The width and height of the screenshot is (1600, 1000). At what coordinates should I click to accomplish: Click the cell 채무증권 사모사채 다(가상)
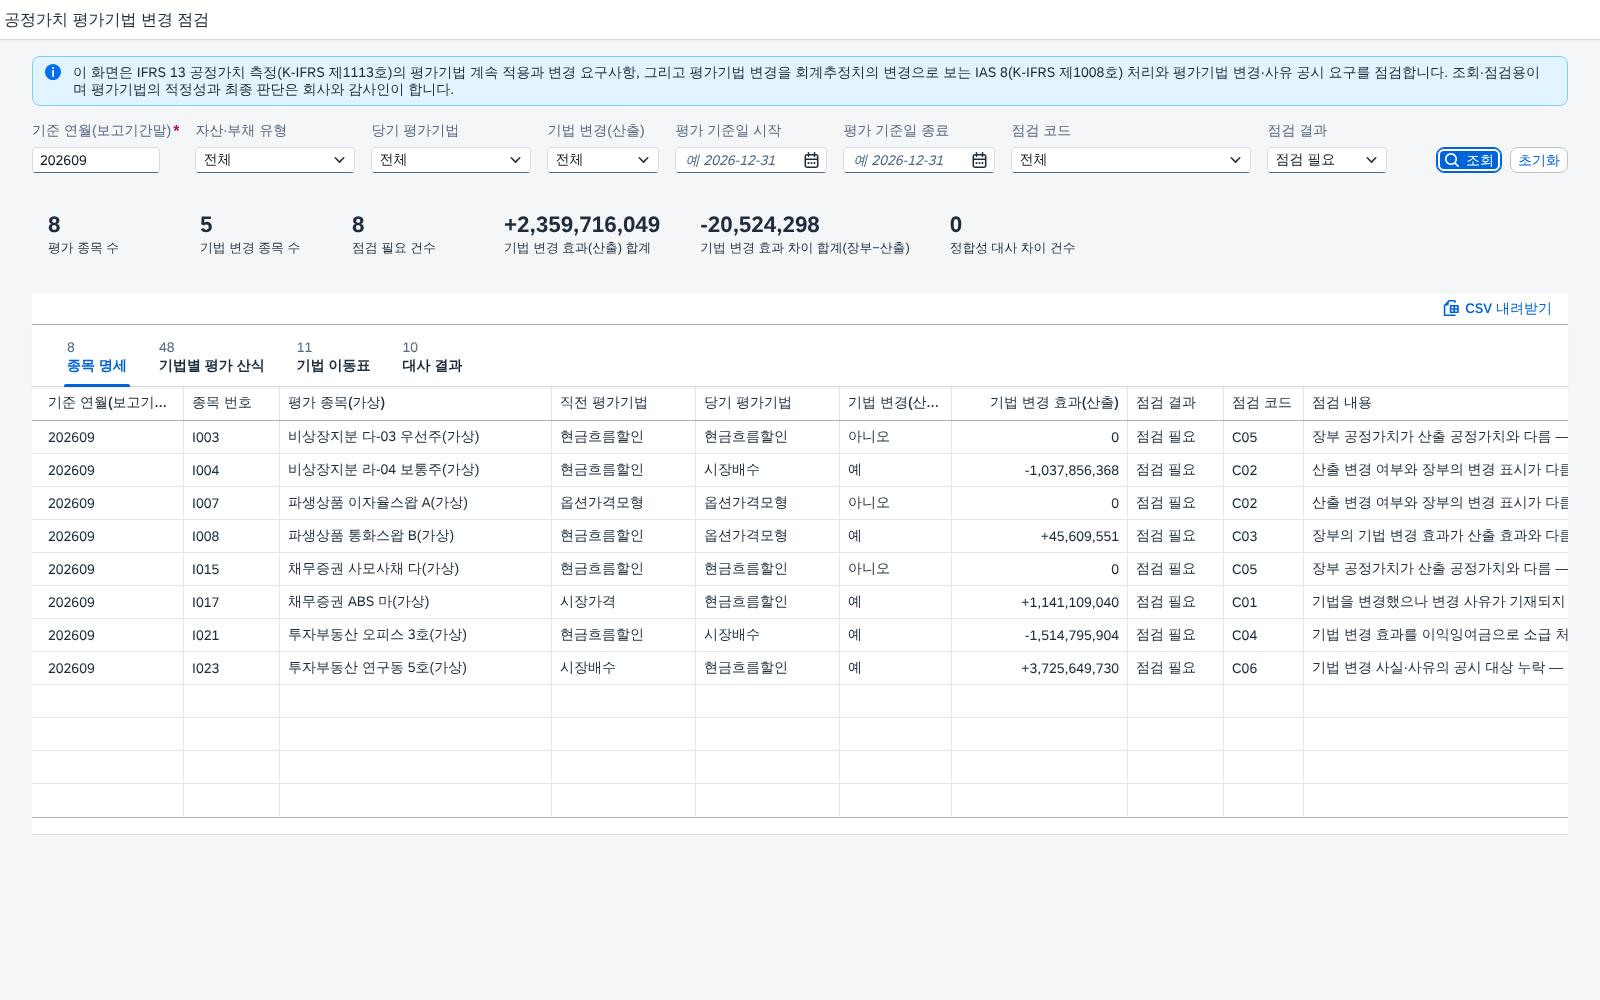click(x=415, y=569)
